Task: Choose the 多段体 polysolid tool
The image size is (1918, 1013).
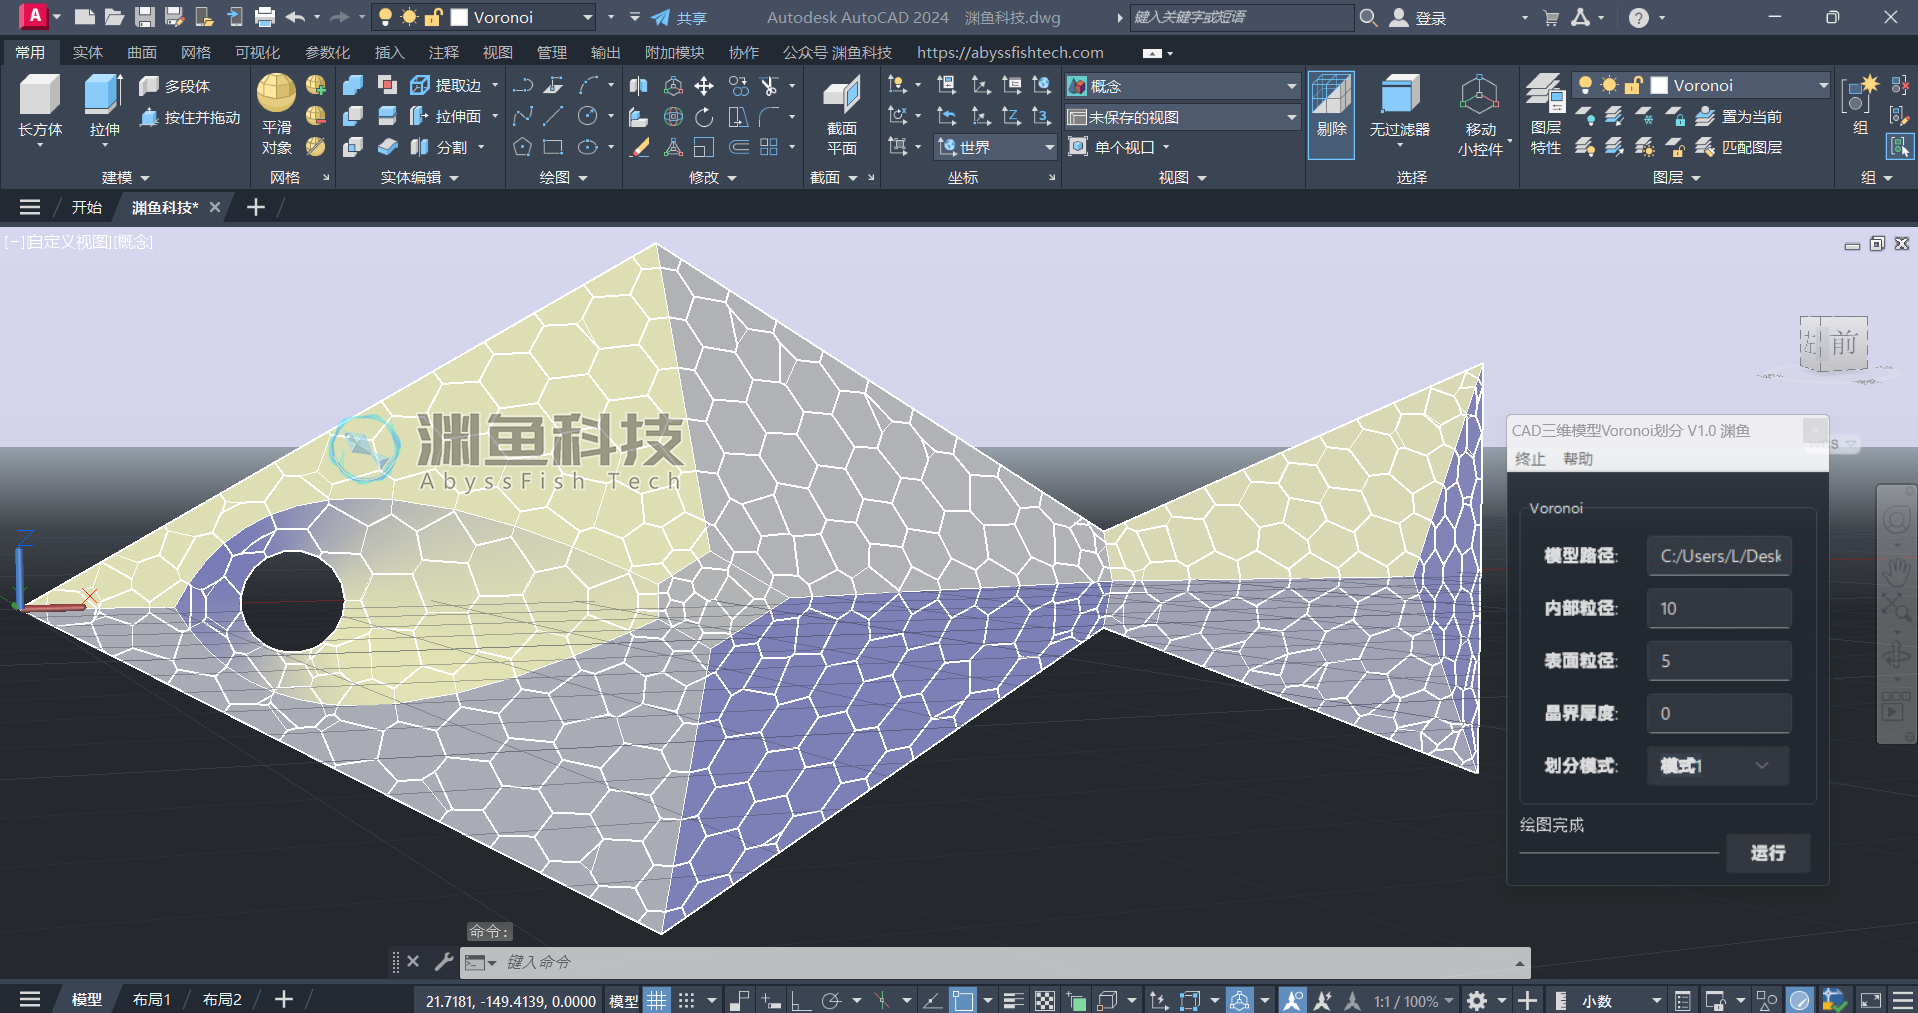Action: pyautogui.click(x=175, y=86)
